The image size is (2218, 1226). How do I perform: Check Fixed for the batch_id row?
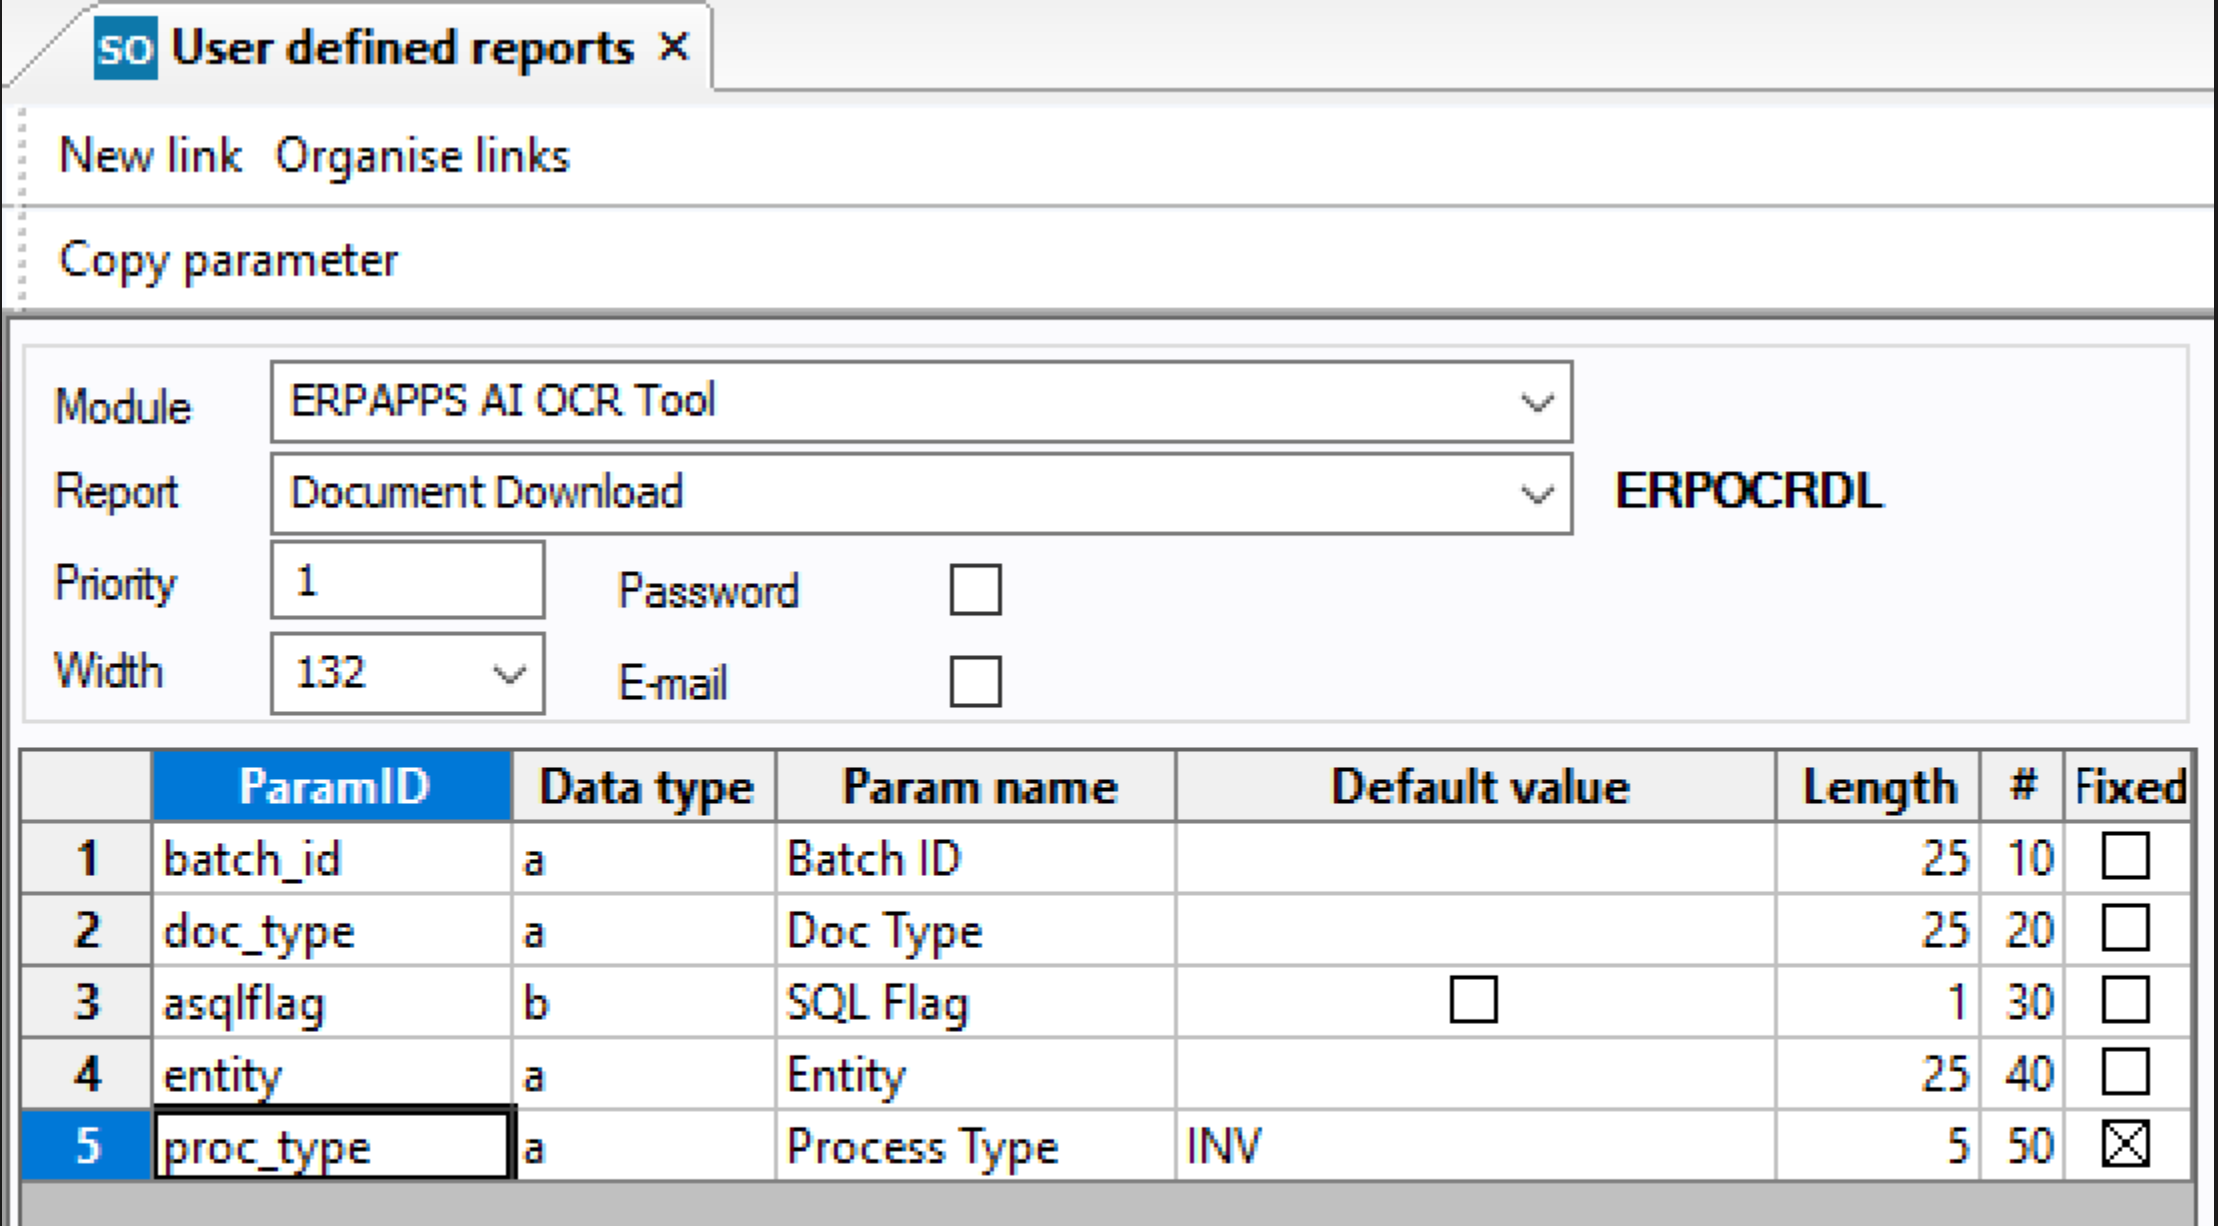point(2125,857)
